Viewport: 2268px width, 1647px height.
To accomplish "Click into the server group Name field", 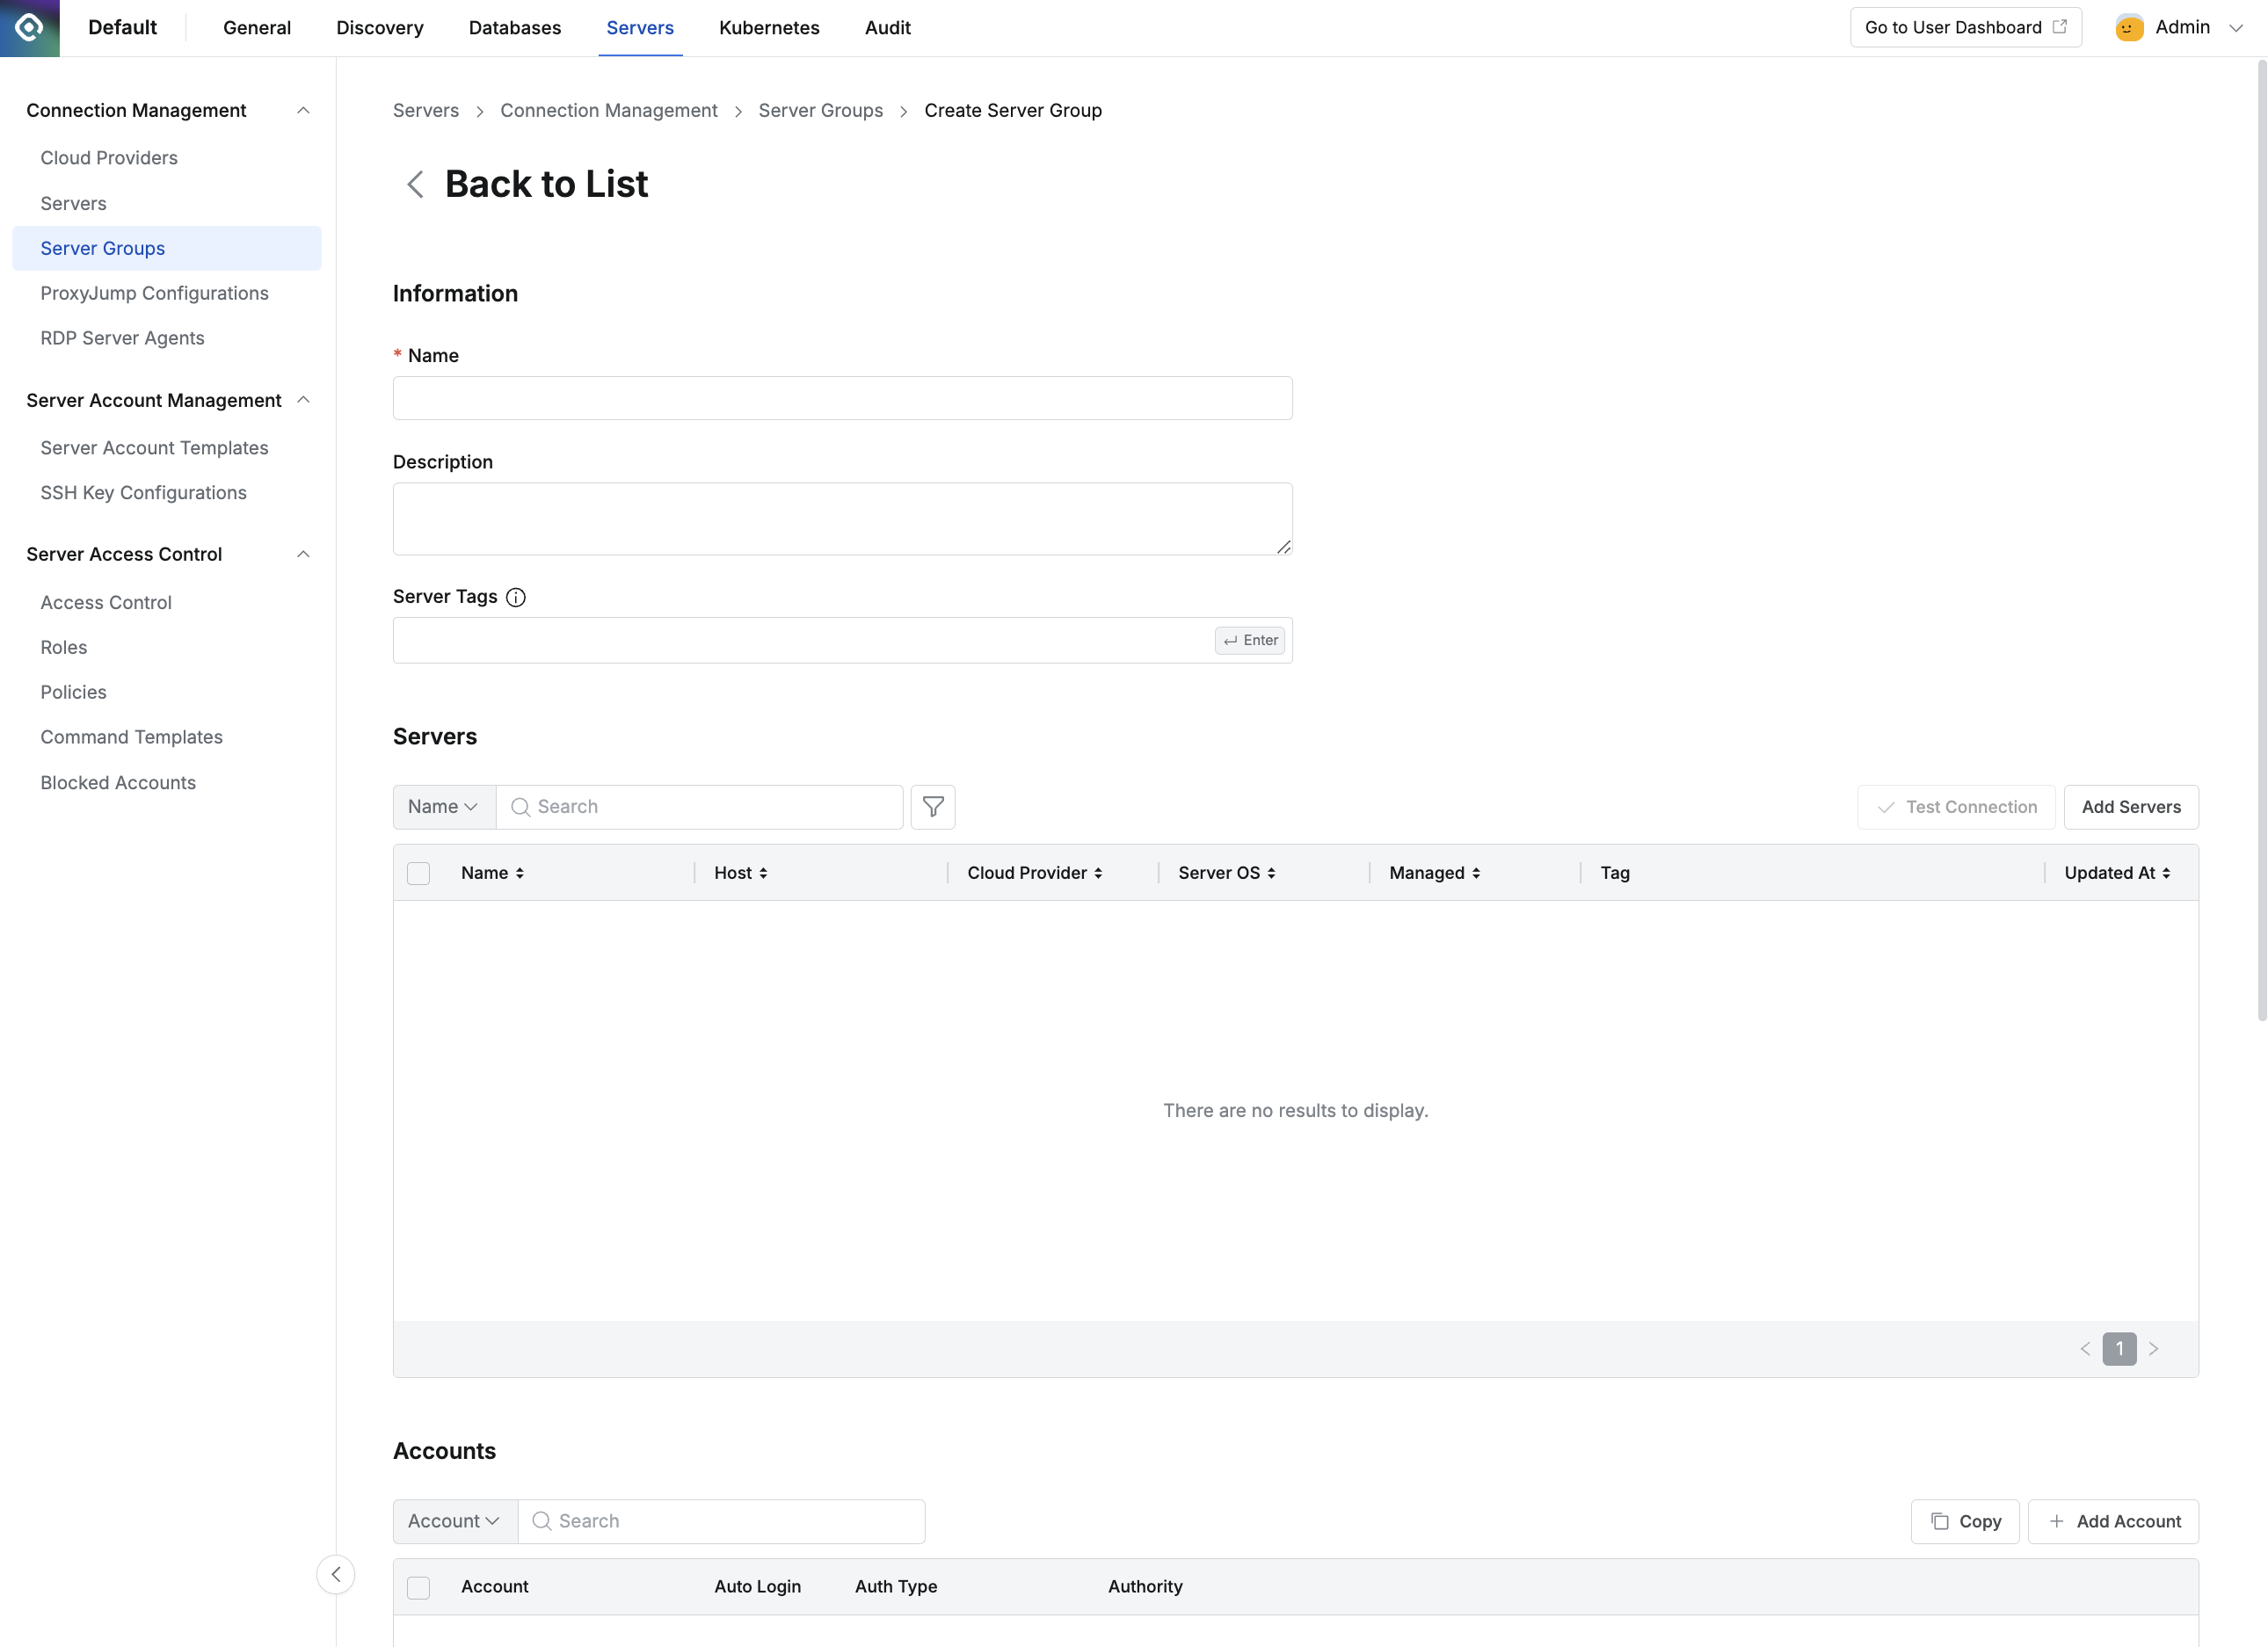I will pos(842,398).
